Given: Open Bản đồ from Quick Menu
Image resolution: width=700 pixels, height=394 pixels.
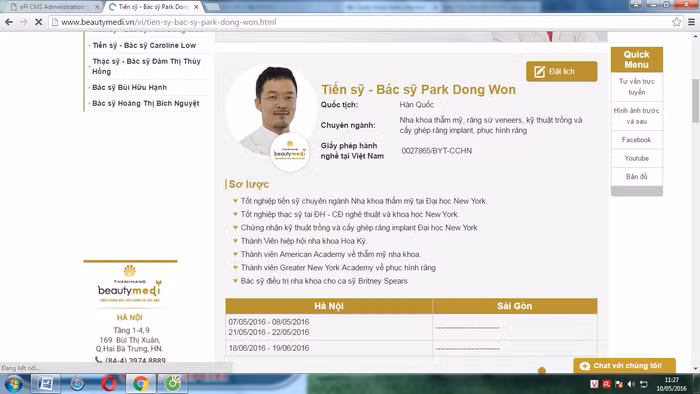Looking at the screenshot, I should coord(637,176).
